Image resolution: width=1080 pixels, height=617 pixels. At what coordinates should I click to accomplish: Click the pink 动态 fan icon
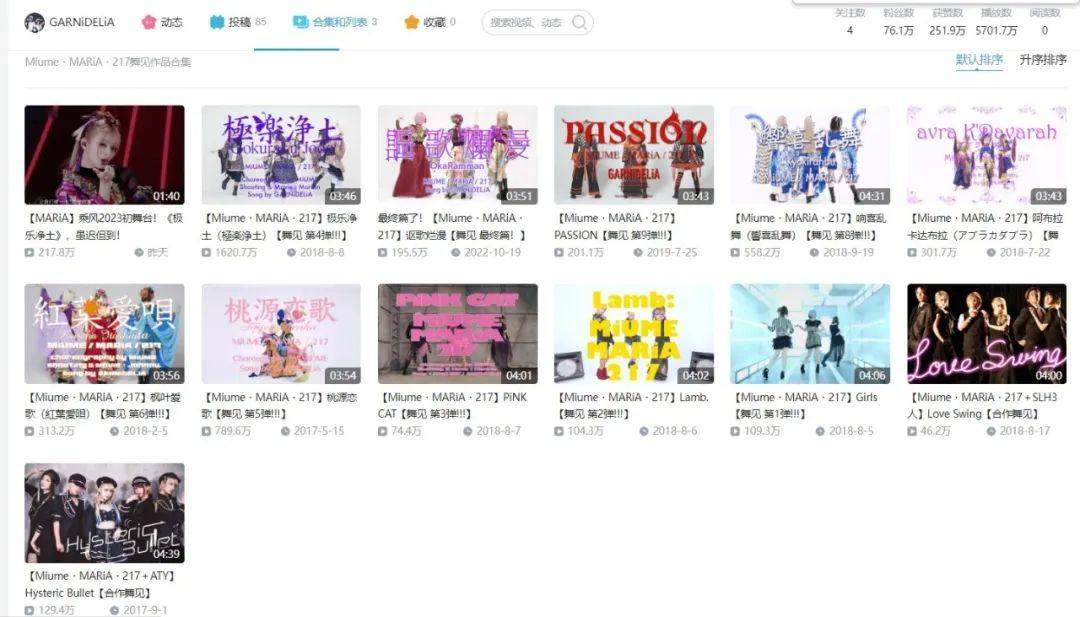pos(149,22)
